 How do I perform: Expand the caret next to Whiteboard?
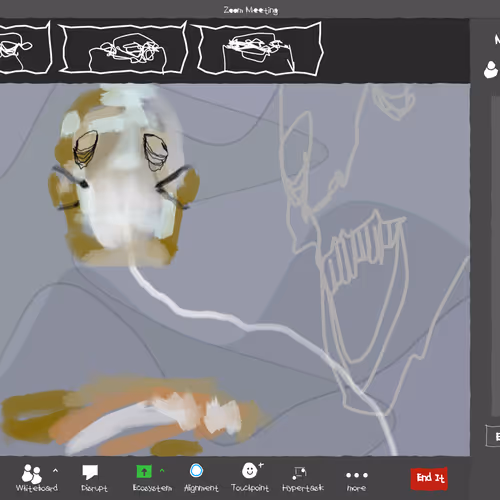(55, 470)
